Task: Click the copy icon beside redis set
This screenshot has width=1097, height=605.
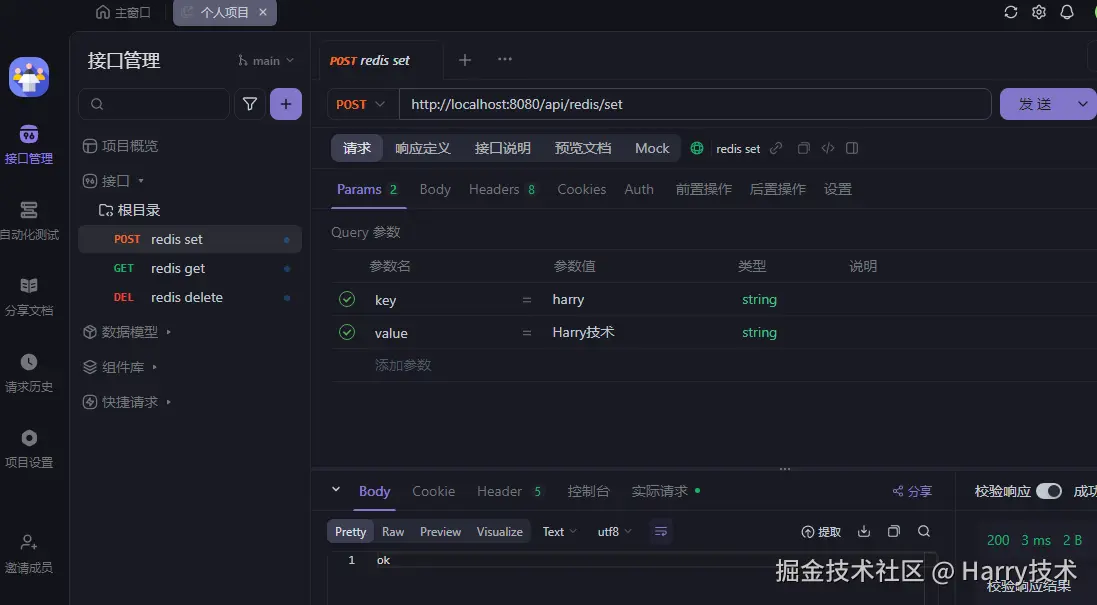Action: [804, 148]
